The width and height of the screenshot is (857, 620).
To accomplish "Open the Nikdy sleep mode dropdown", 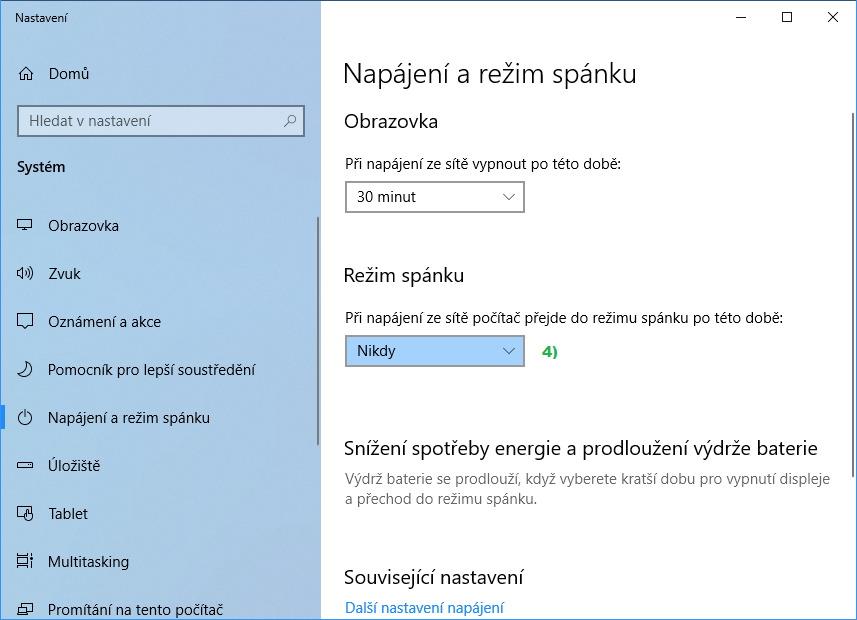I will [x=435, y=351].
